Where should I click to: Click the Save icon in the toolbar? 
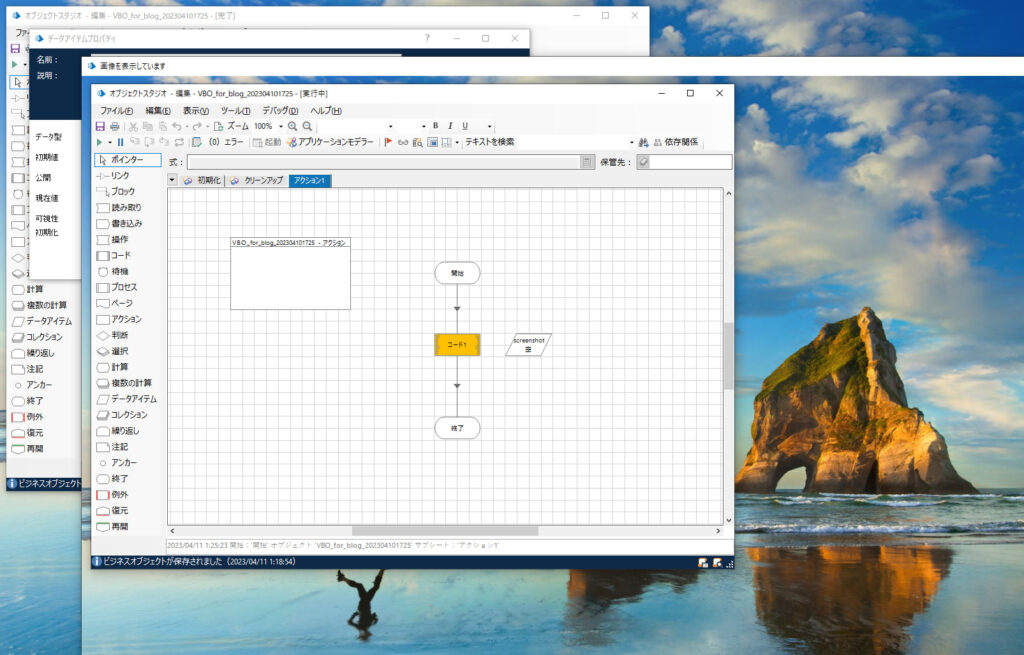[x=100, y=126]
